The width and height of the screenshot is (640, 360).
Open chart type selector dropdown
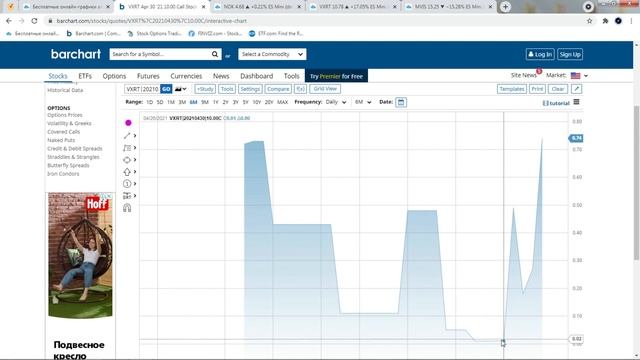pos(180,89)
